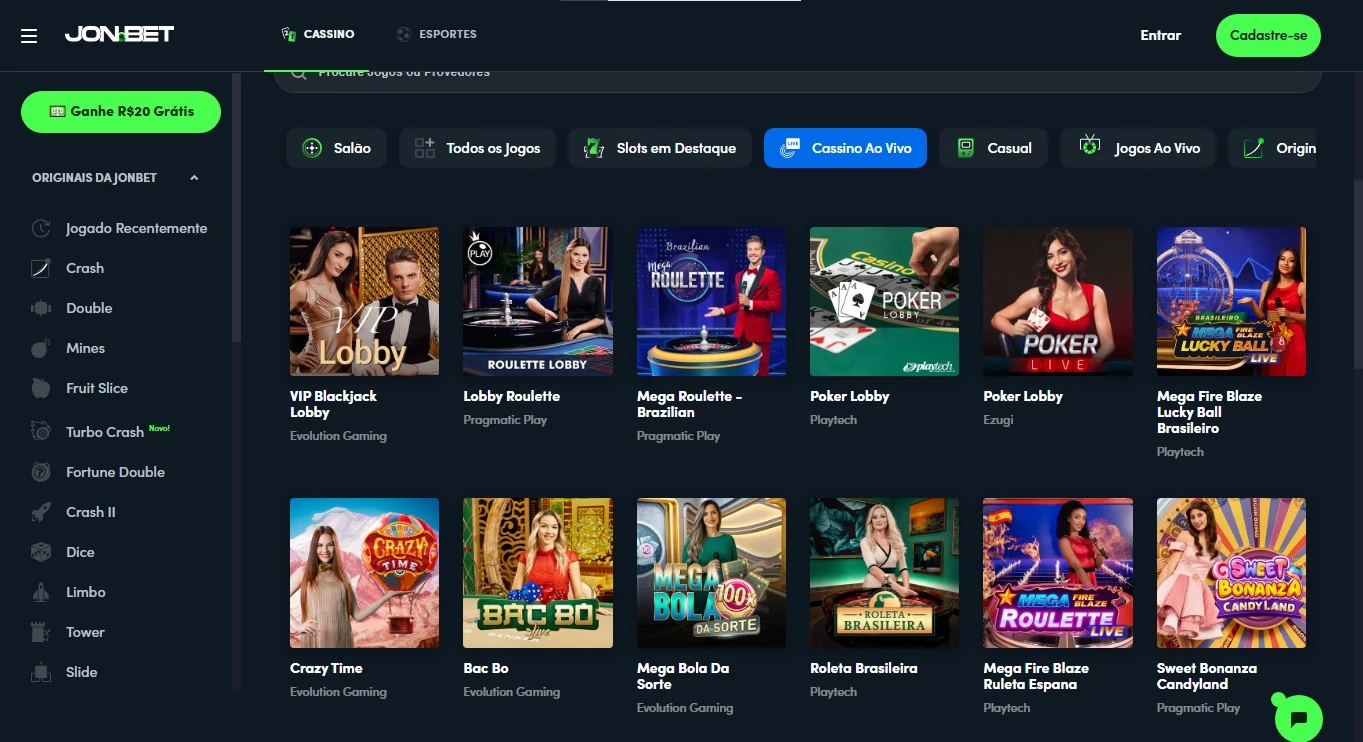Open the Mega Roulette Brazilian thumbnail
This screenshot has height=742, width=1363.
pyautogui.click(x=711, y=301)
